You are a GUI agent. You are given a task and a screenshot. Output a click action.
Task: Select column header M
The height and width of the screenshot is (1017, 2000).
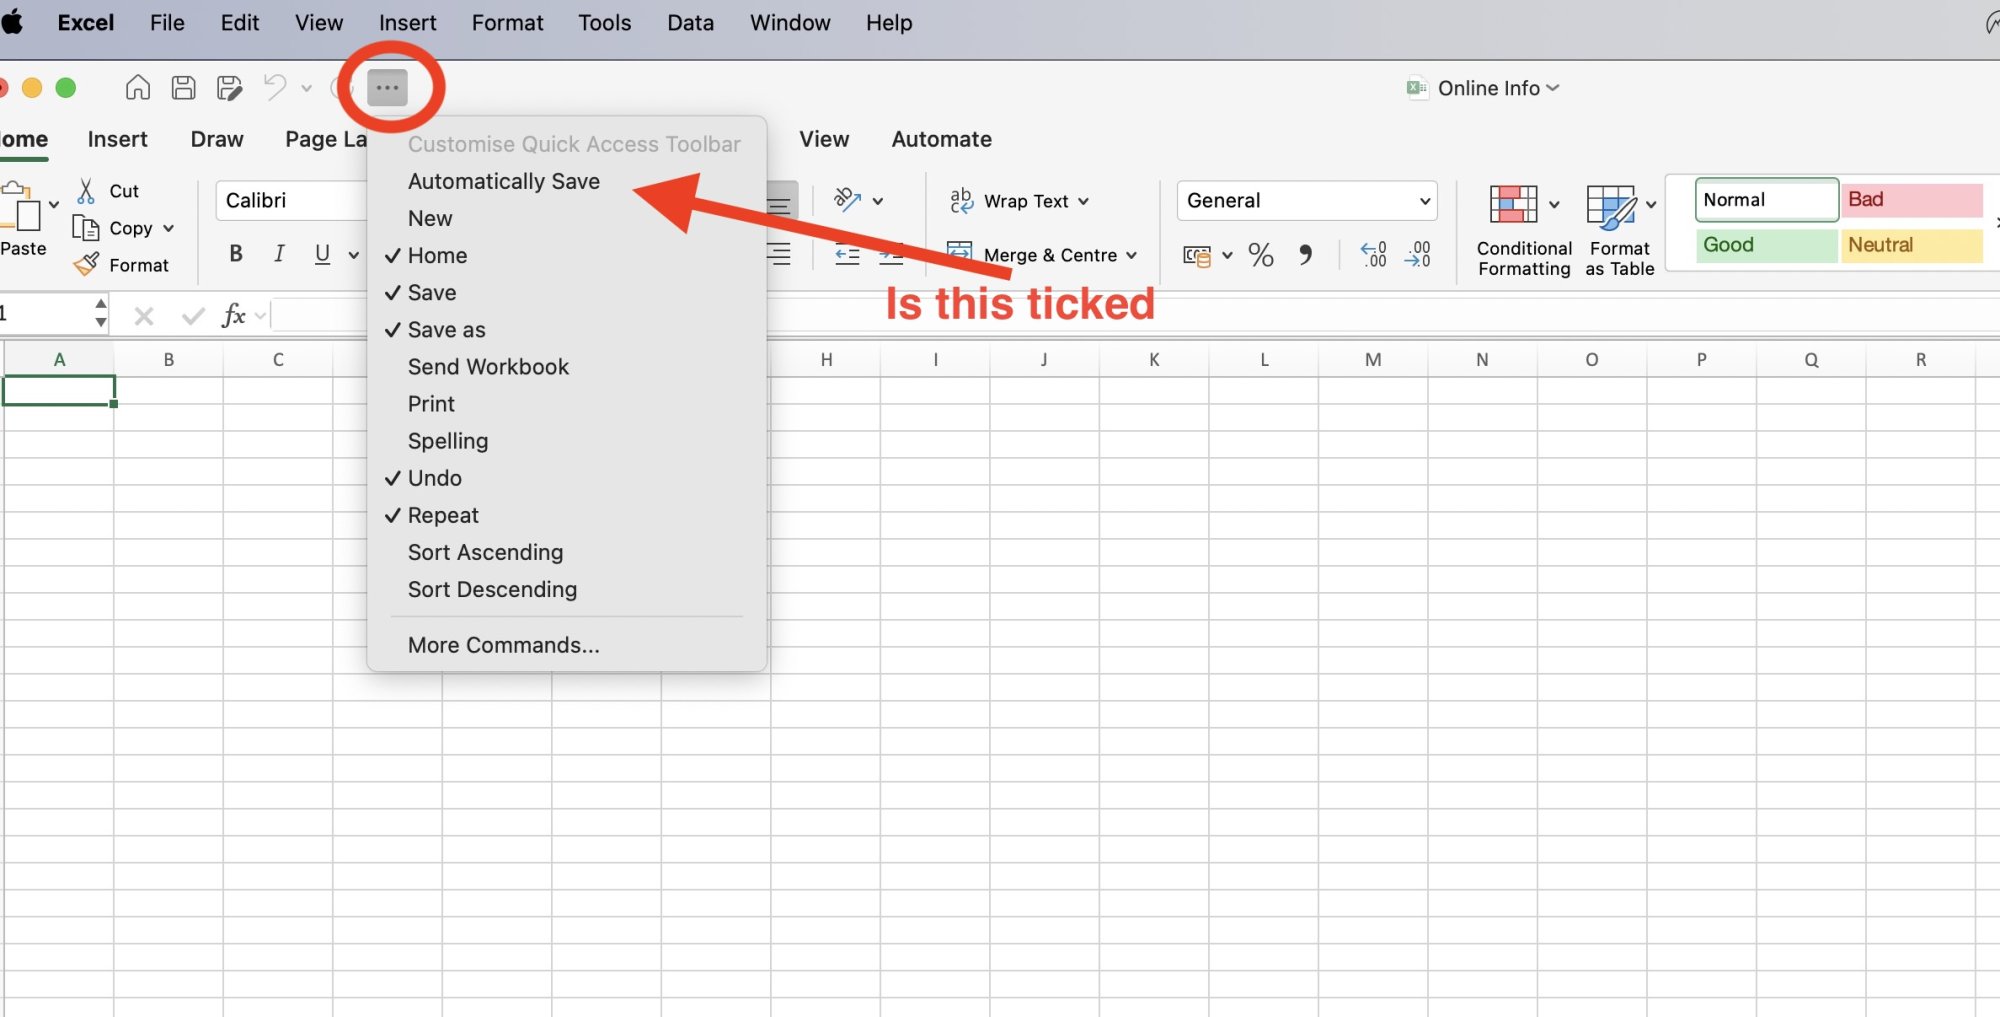1373,360
